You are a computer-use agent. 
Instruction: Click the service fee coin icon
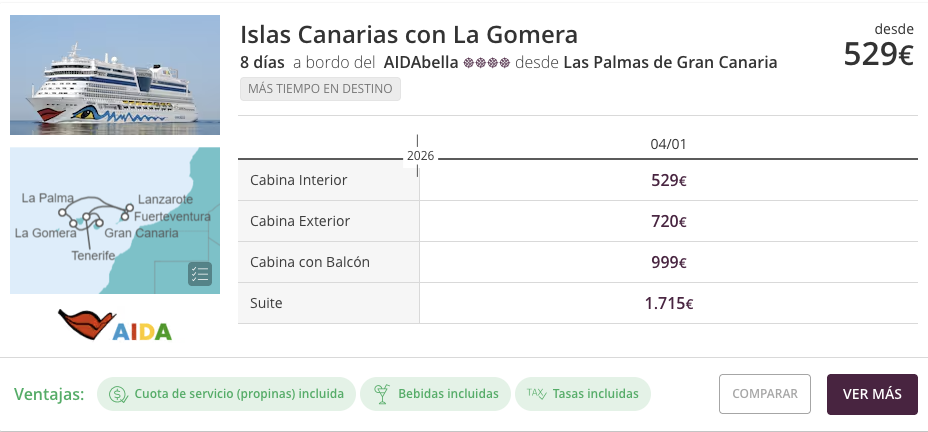(118, 394)
